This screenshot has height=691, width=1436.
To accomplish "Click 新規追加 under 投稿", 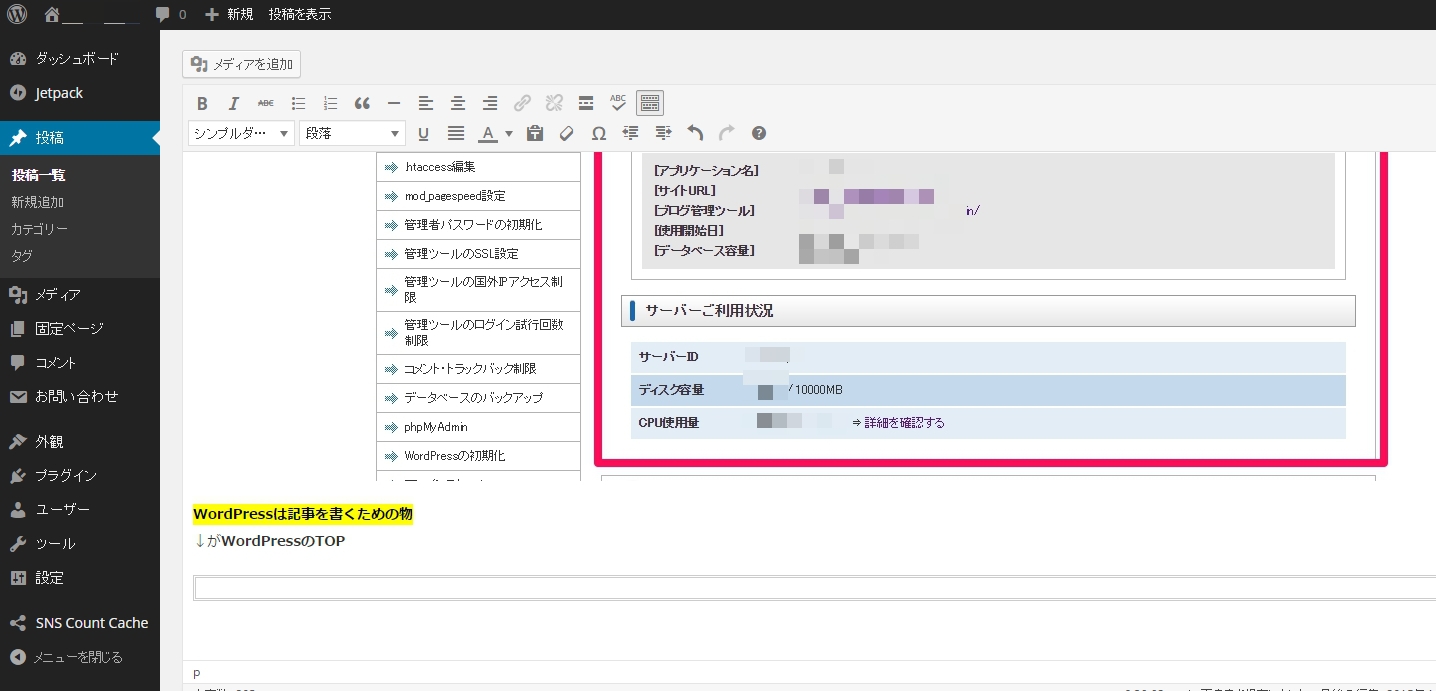I will click(x=38, y=202).
